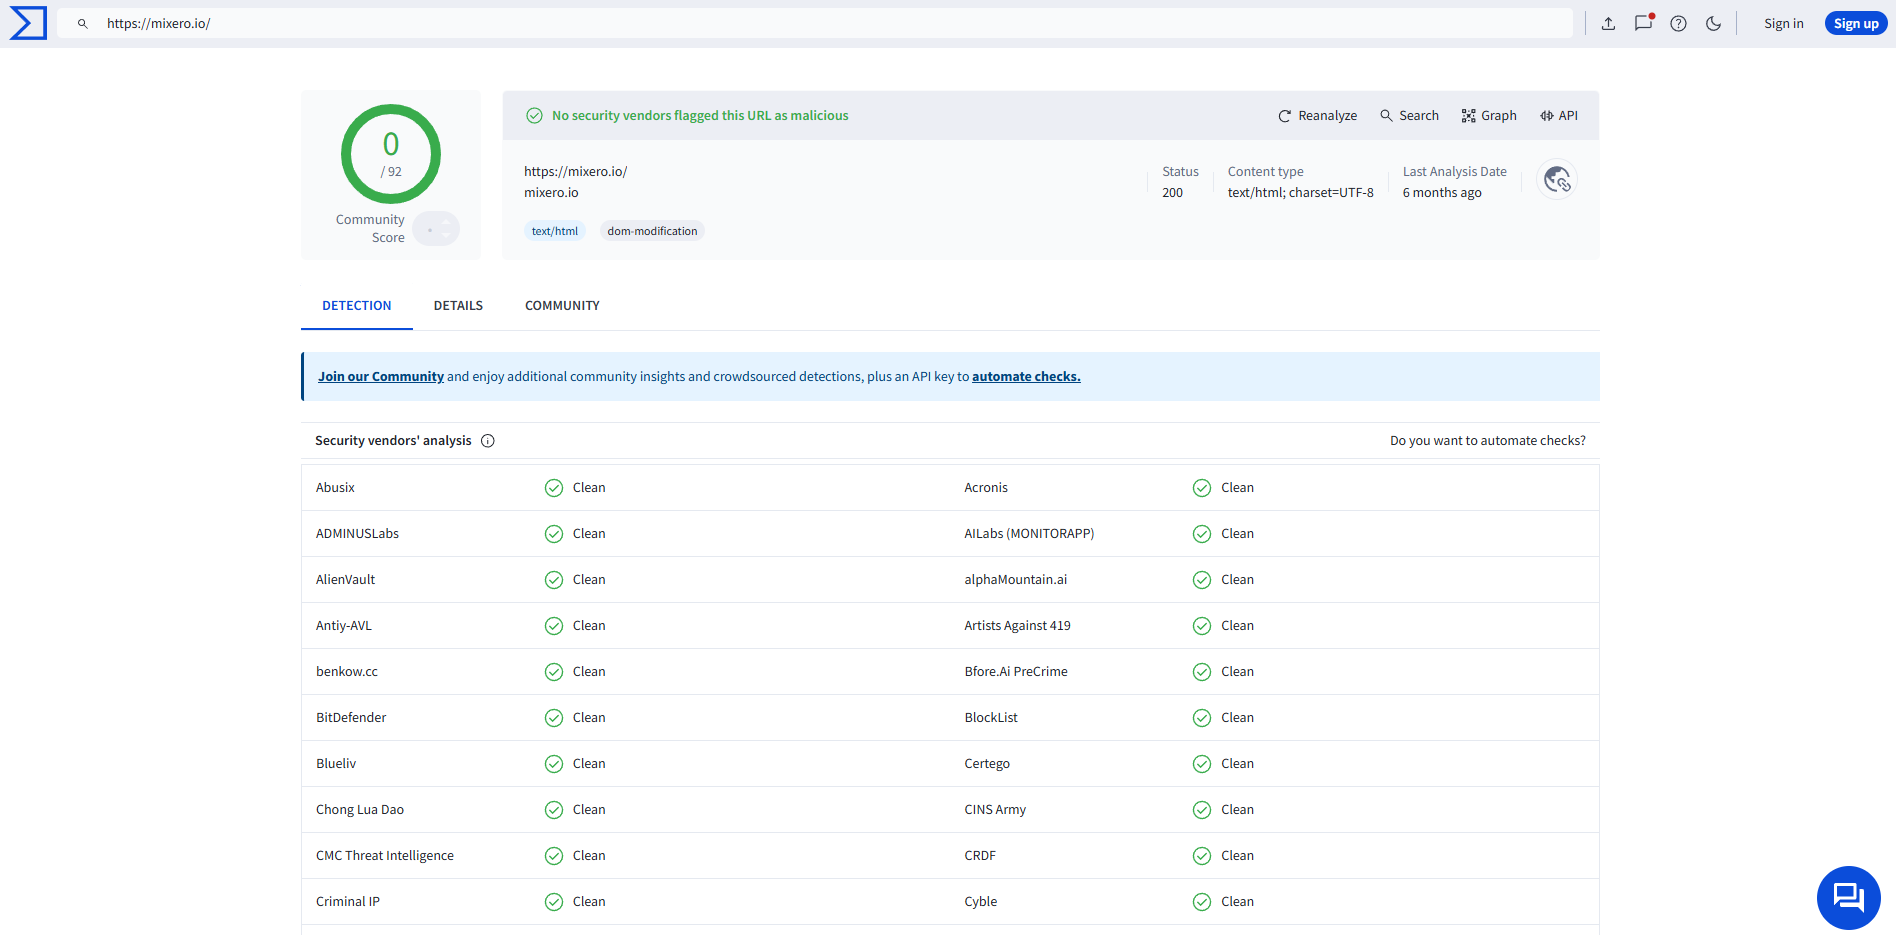Click the Clean check icon for Certego
The image size is (1896, 935).
click(1202, 764)
